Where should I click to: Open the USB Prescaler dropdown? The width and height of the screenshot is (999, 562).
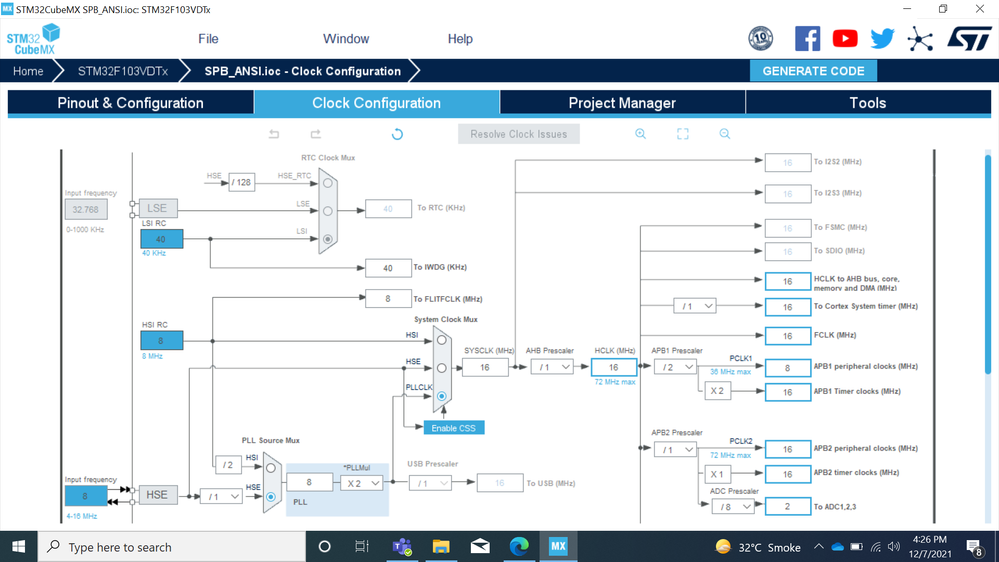click(x=430, y=483)
